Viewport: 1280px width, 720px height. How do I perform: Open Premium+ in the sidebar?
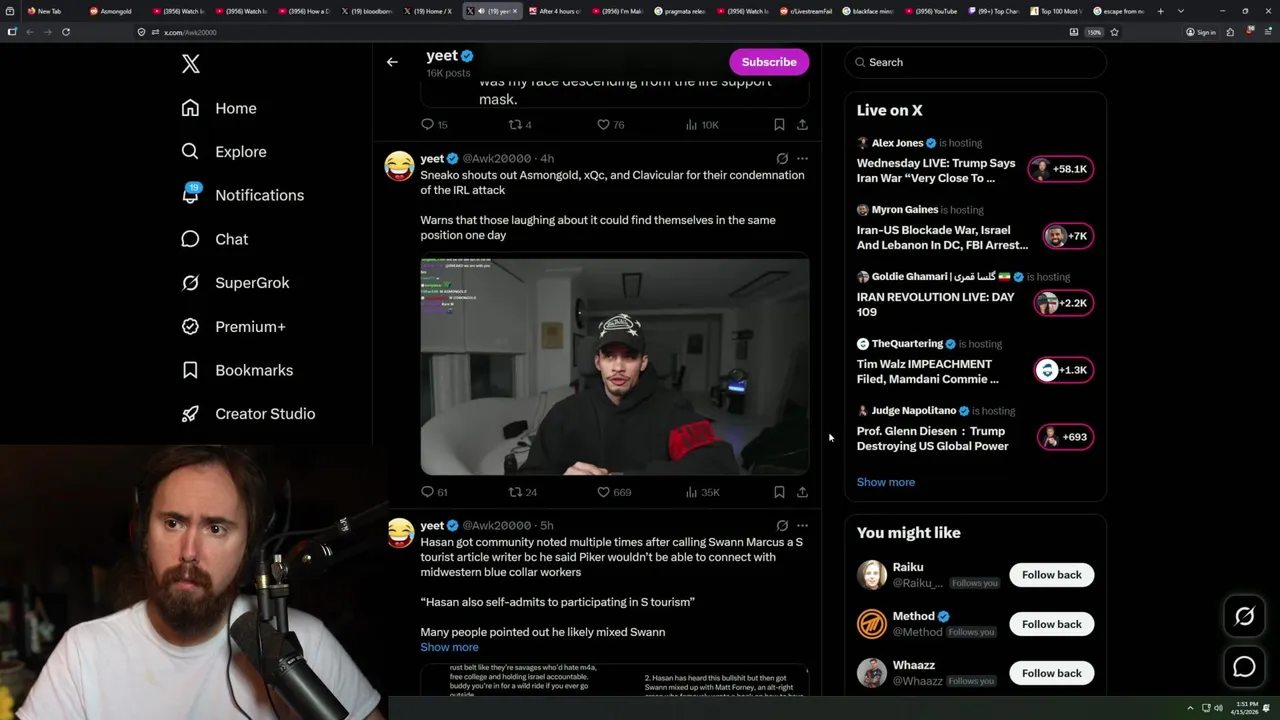click(233, 326)
